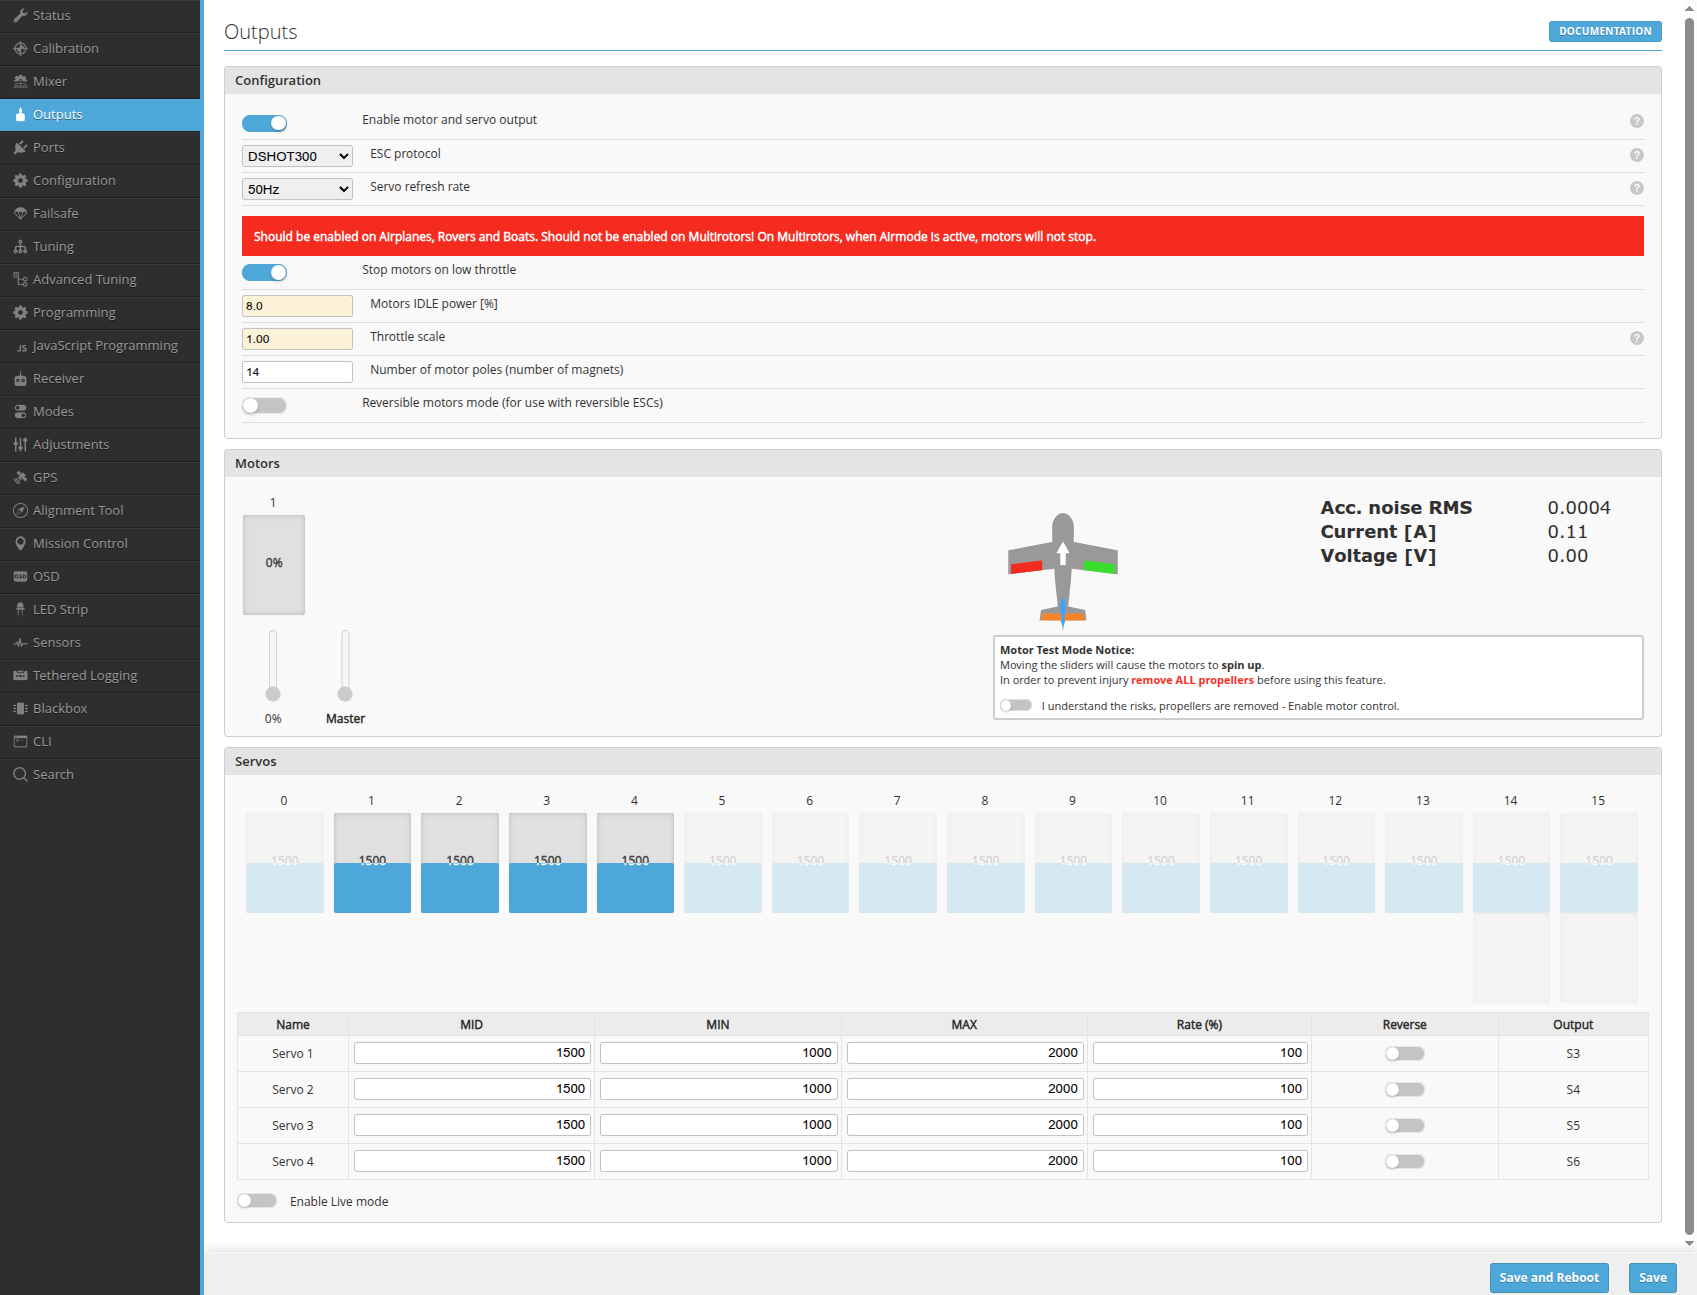Click the GPS satellite icon

[x=20, y=477]
